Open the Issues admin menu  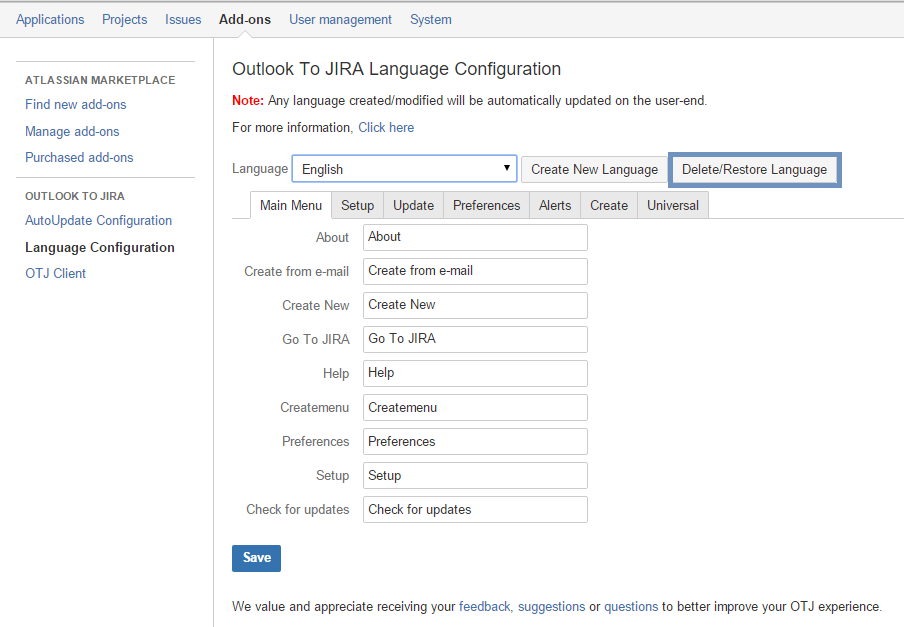[183, 20]
